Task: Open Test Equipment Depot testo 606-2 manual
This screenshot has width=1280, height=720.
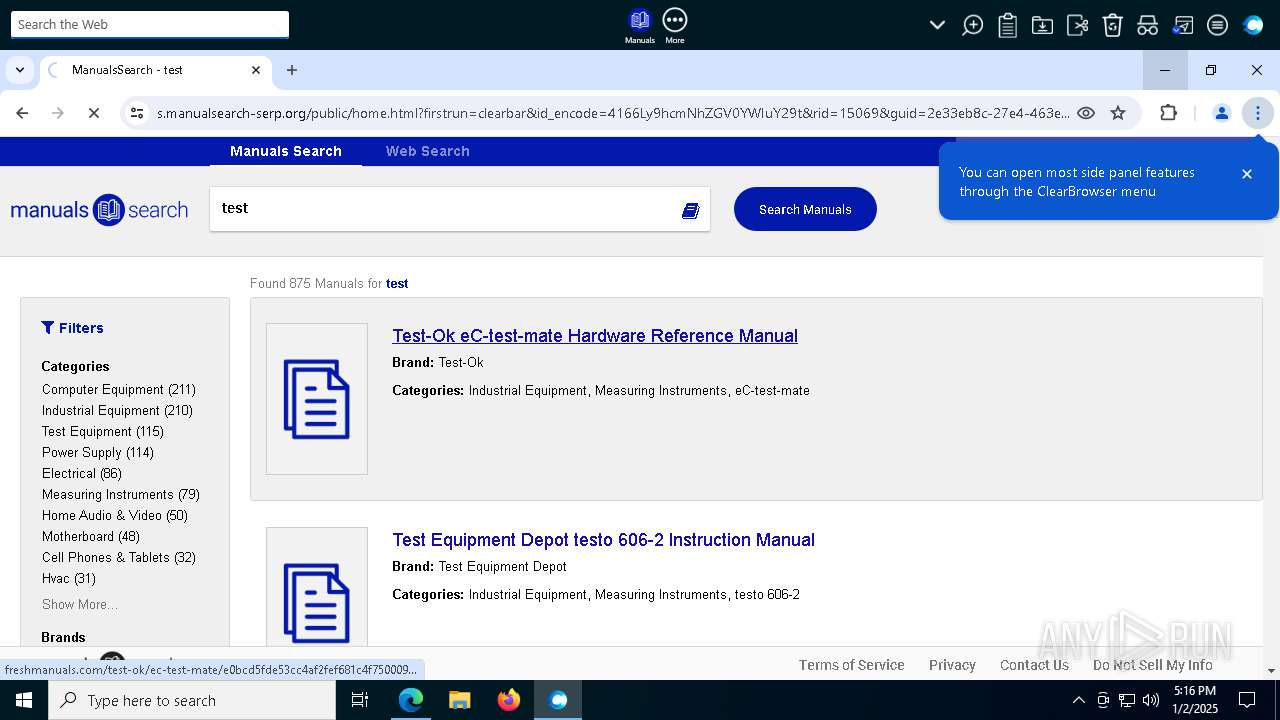Action: (604, 540)
